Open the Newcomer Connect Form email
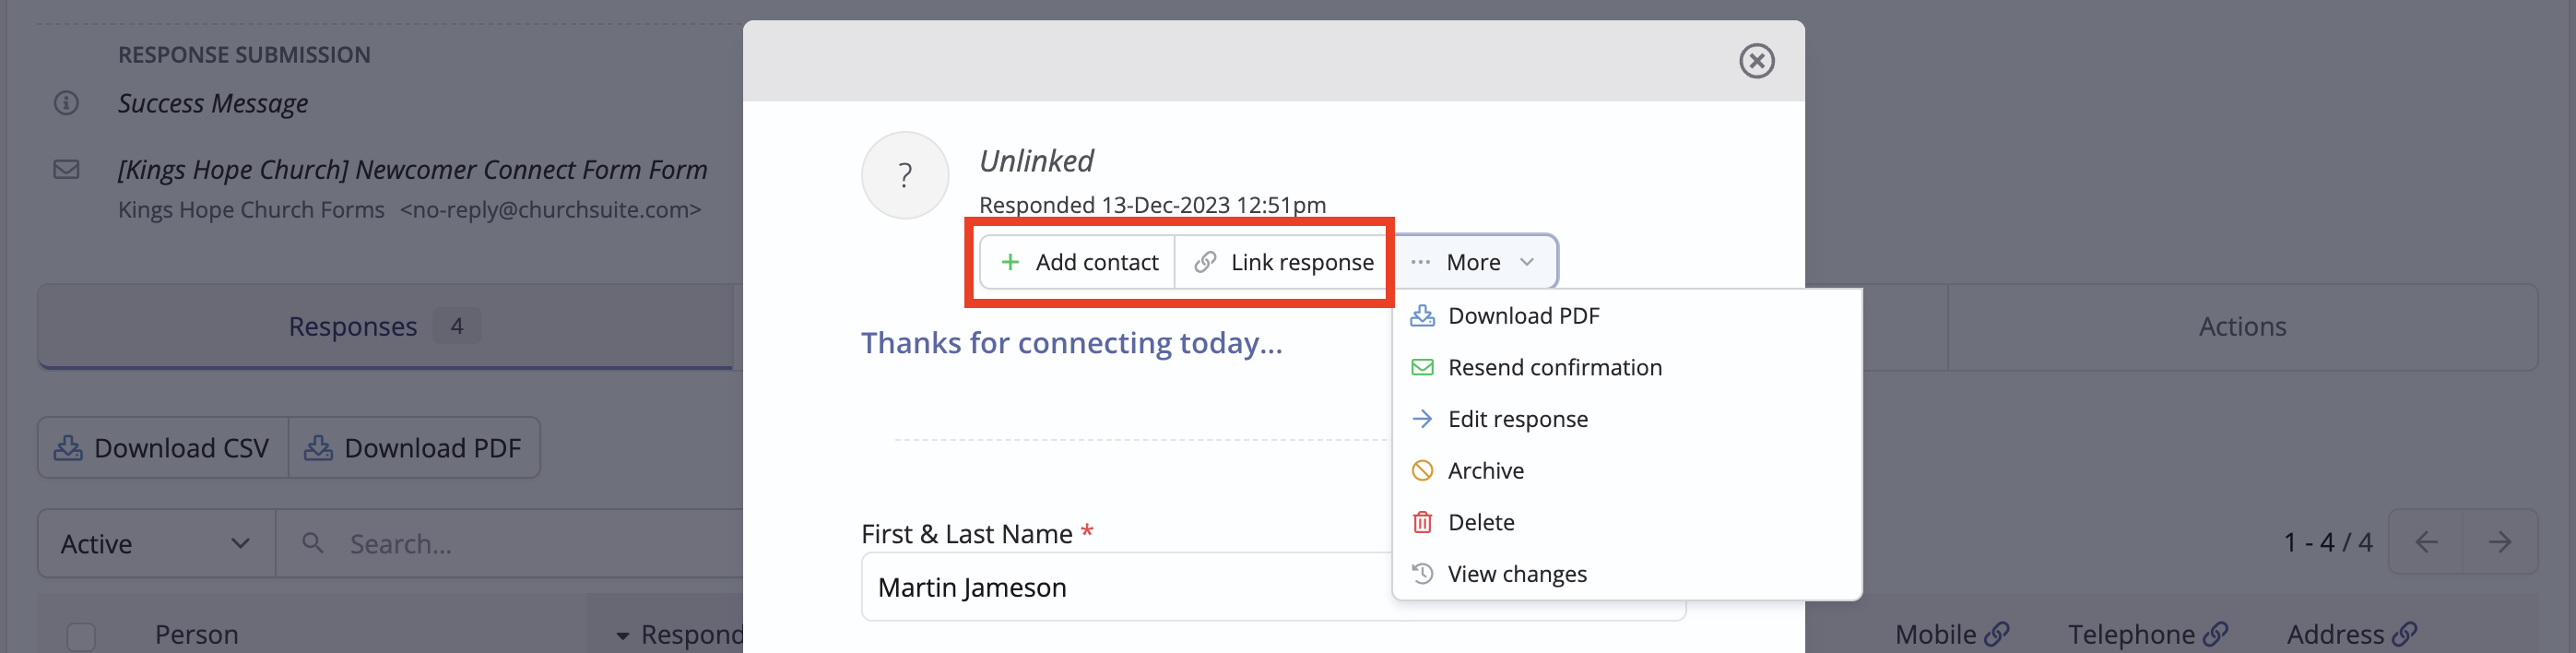The width and height of the screenshot is (2576, 653). pyautogui.click(x=412, y=170)
